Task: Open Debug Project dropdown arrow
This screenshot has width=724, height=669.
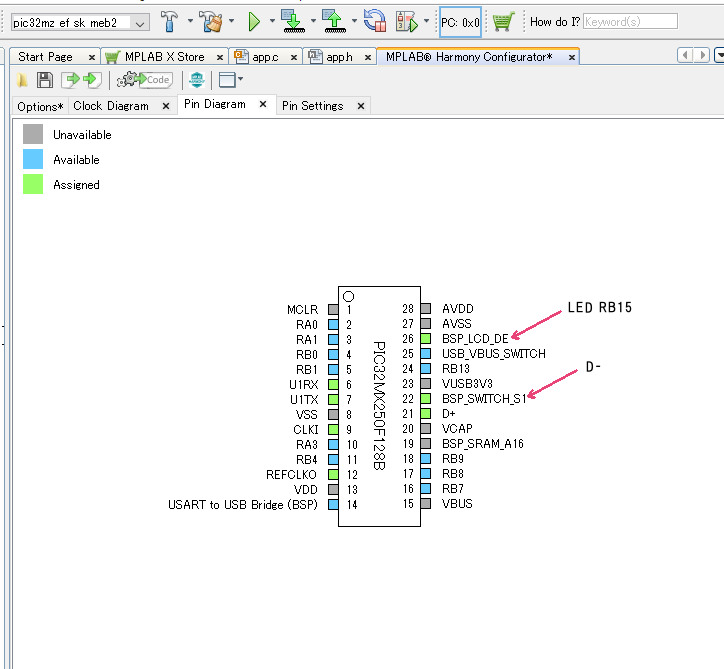Action: 426,21
